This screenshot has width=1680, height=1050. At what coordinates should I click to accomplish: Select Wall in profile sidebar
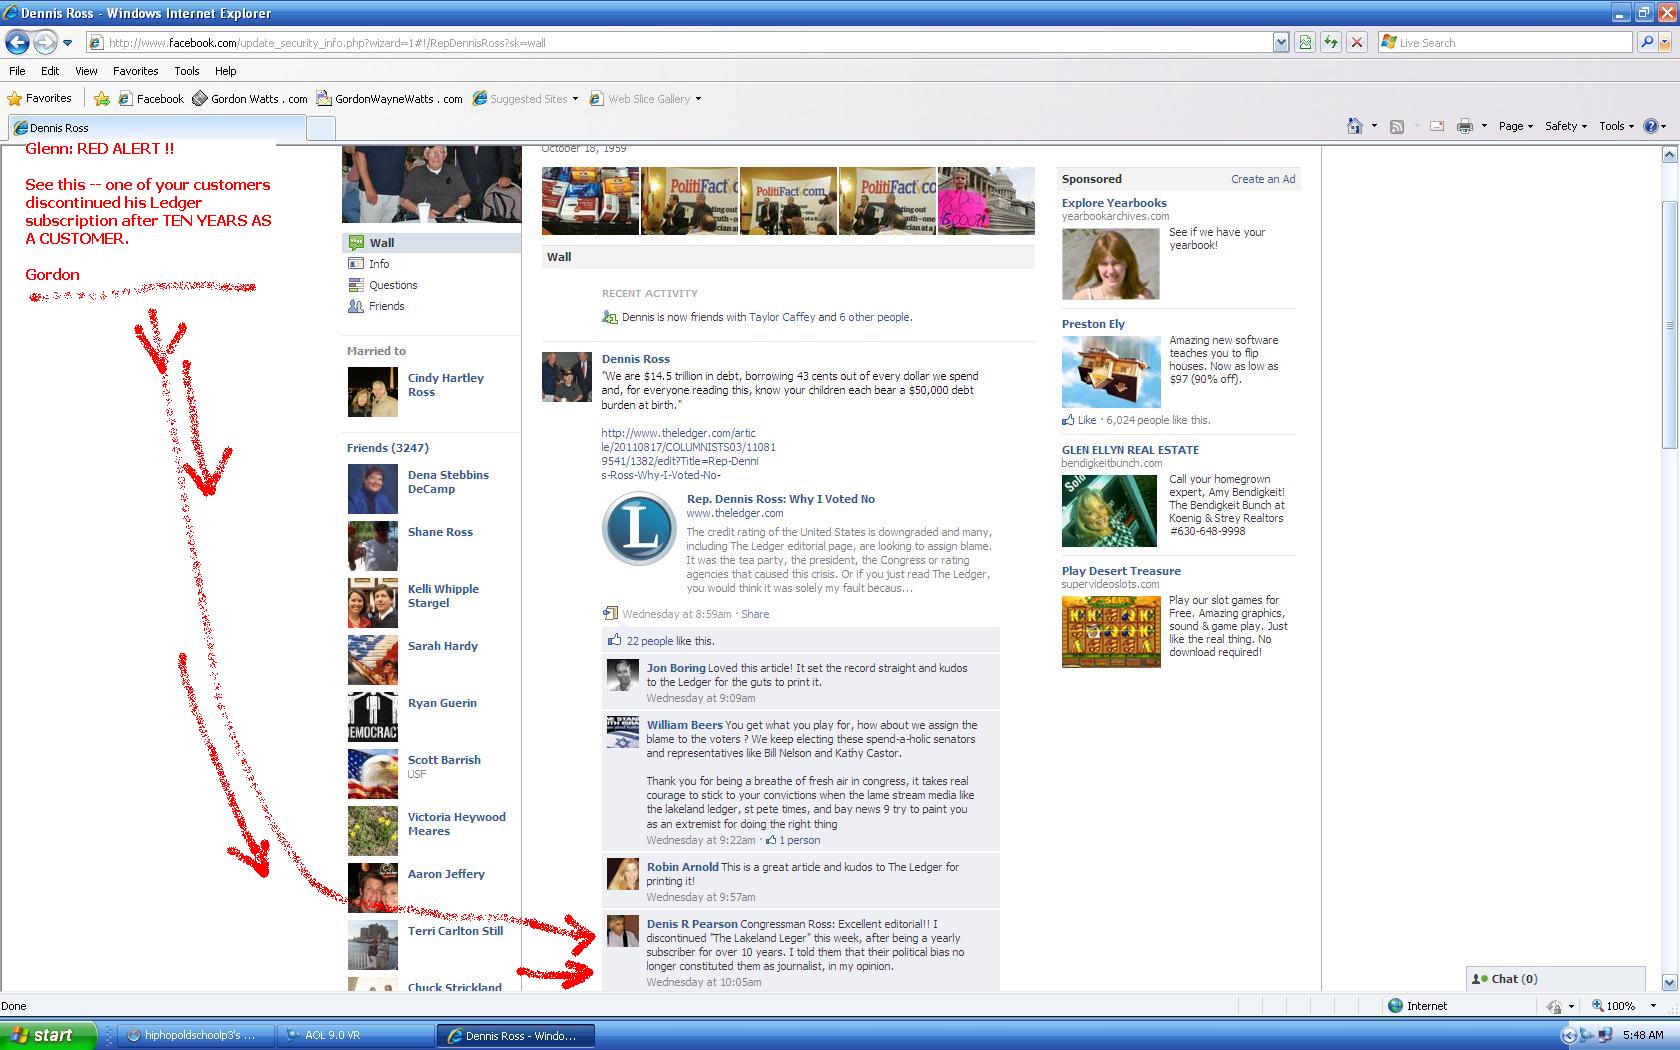(x=431, y=243)
